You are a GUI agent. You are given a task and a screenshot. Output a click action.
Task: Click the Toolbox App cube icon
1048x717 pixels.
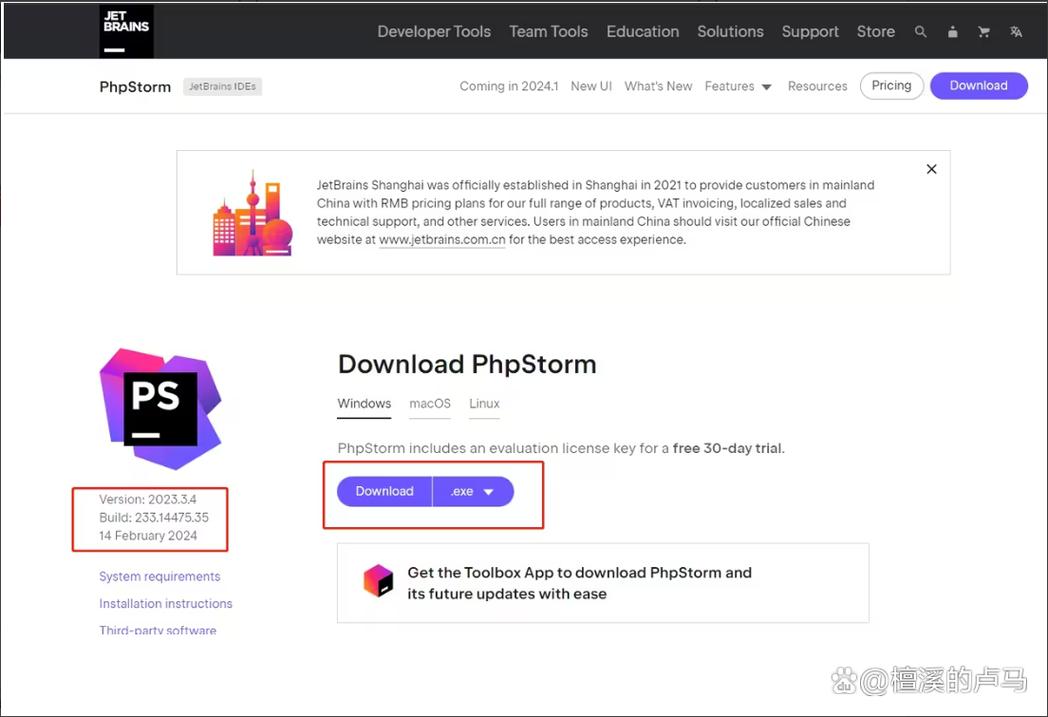(x=378, y=580)
